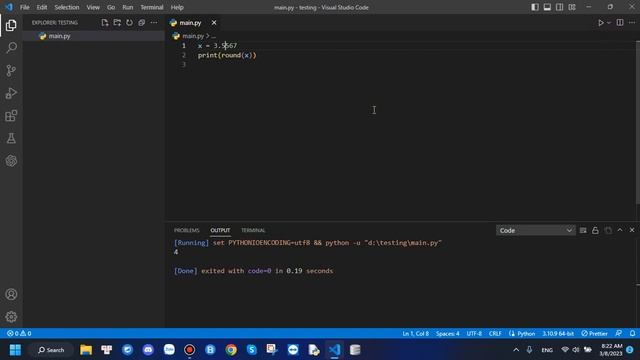This screenshot has width=640, height=360.
Task: Open Explorer views and more actions
Action: [x=154, y=23]
